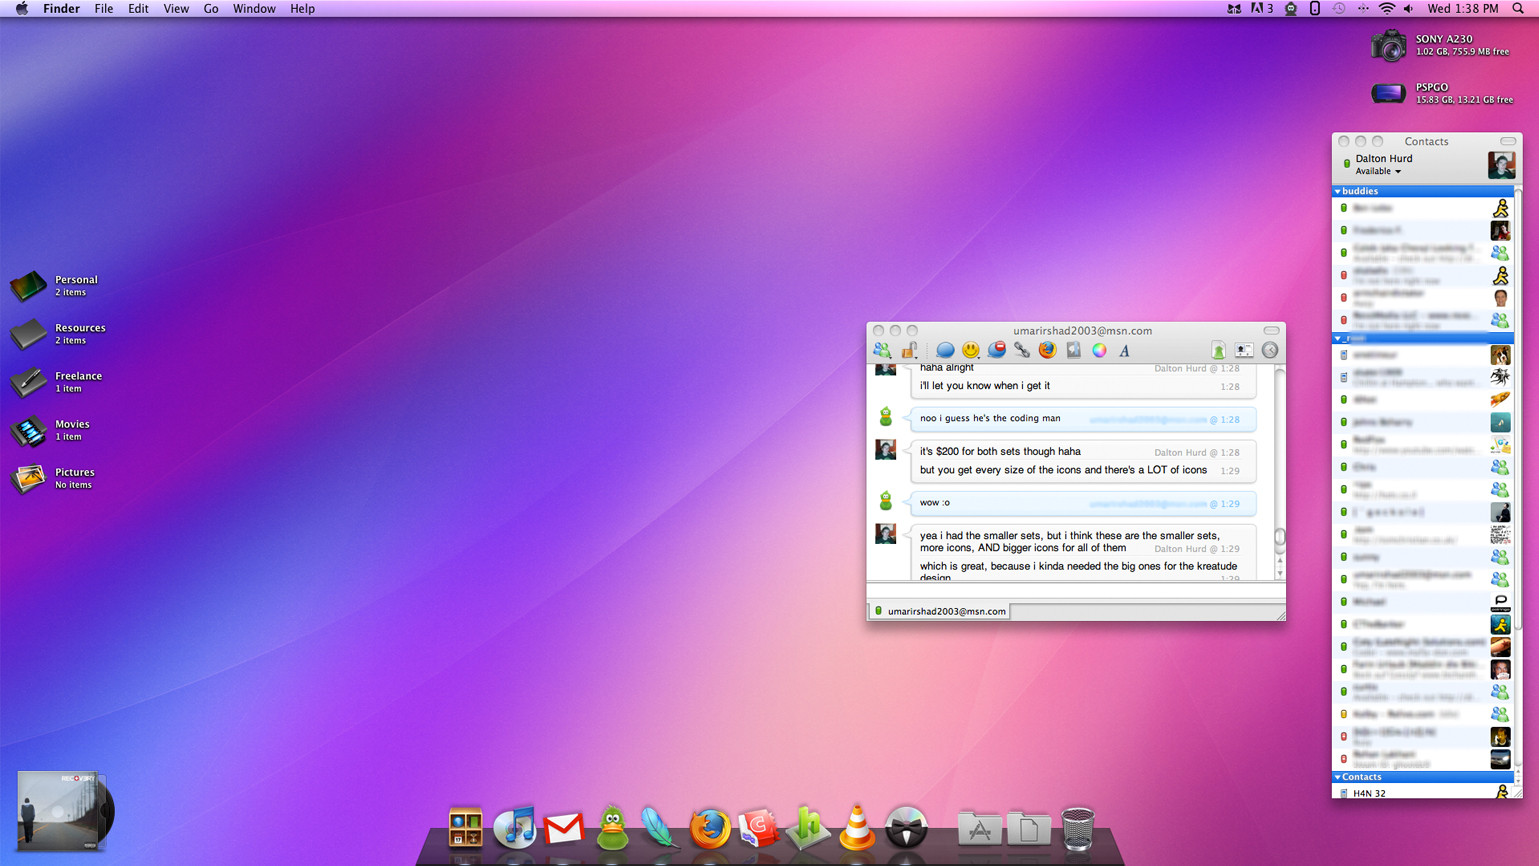Open the yellow smiley emoticon picker
This screenshot has height=866, width=1539.
(x=971, y=350)
